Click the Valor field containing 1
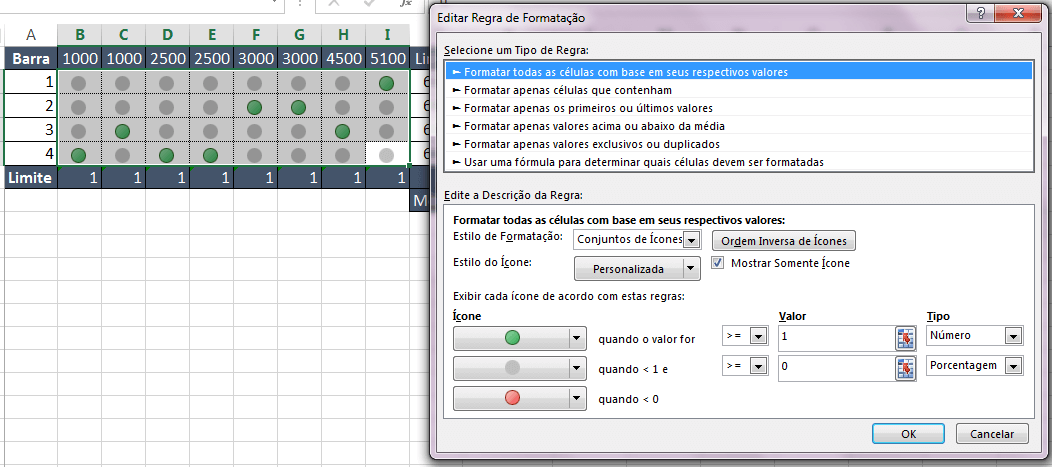The width and height of the screenshot is (1052, 467). 836,339
